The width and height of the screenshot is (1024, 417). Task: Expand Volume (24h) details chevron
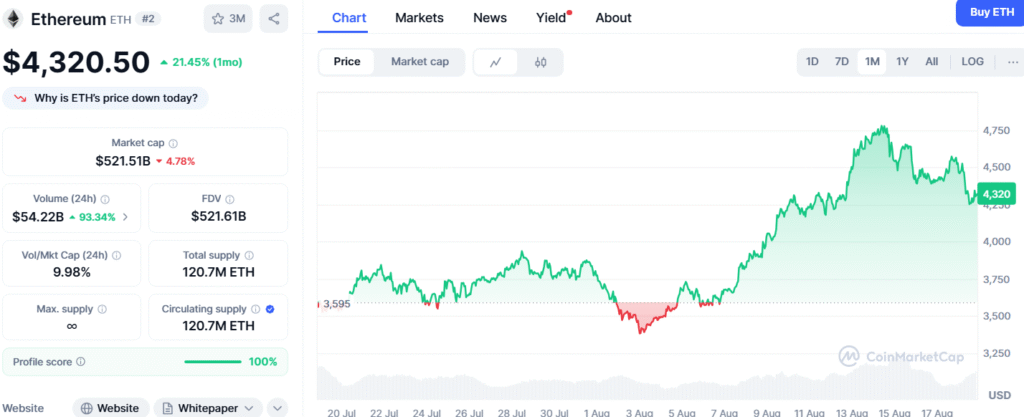(x=125, y=217)
